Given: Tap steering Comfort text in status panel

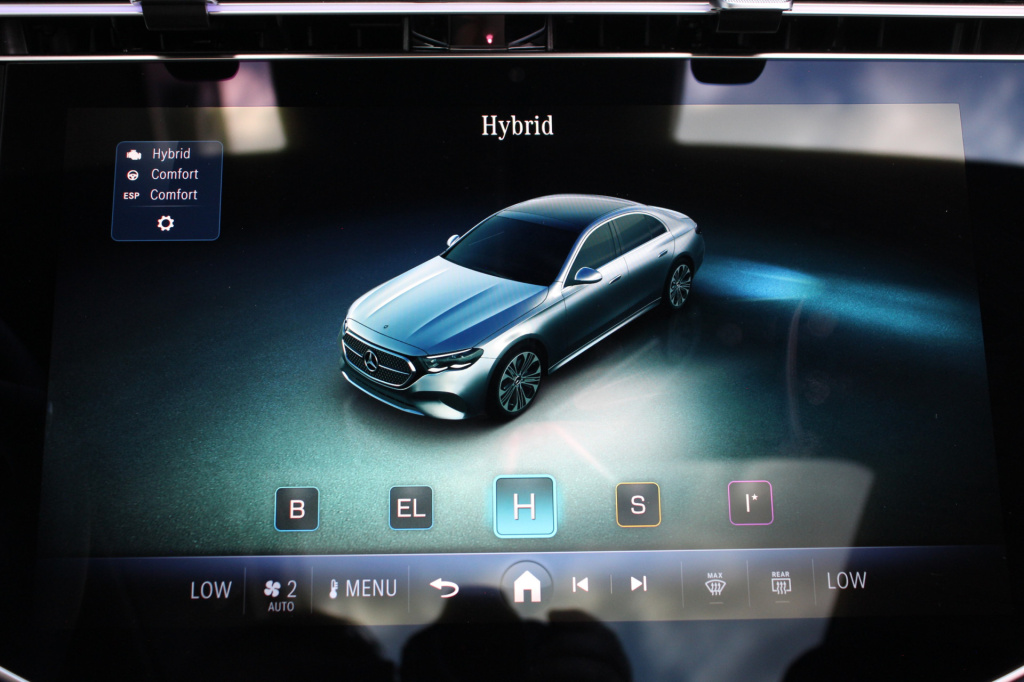Looking at the screenshot, I should click(174, 174).
